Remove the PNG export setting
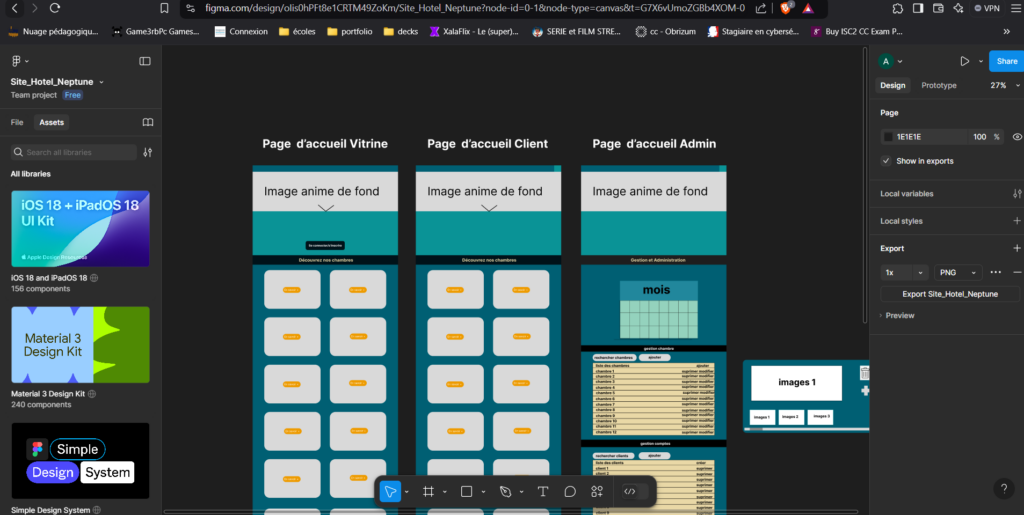Viewport: 1024px width, 515px height. click(x=1017, y=272)
